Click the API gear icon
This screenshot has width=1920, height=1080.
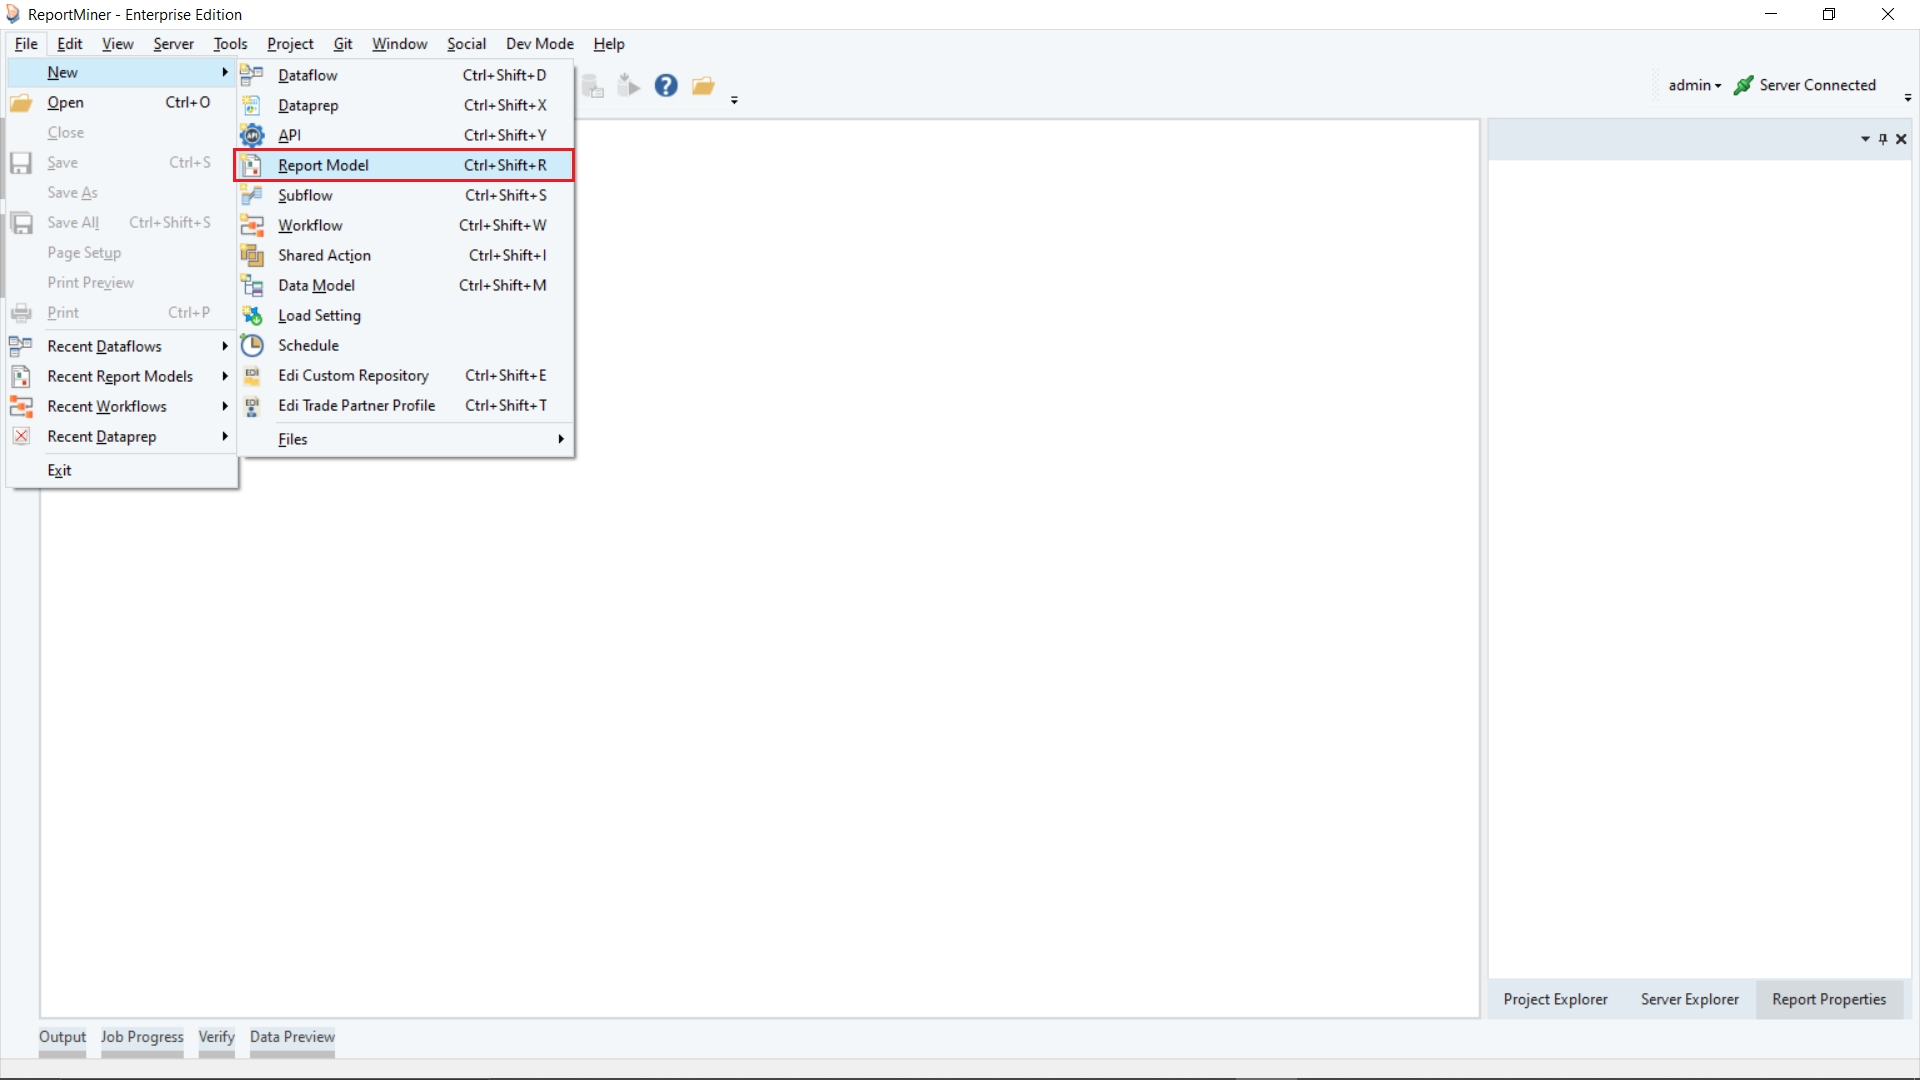[x=252, y=135]
